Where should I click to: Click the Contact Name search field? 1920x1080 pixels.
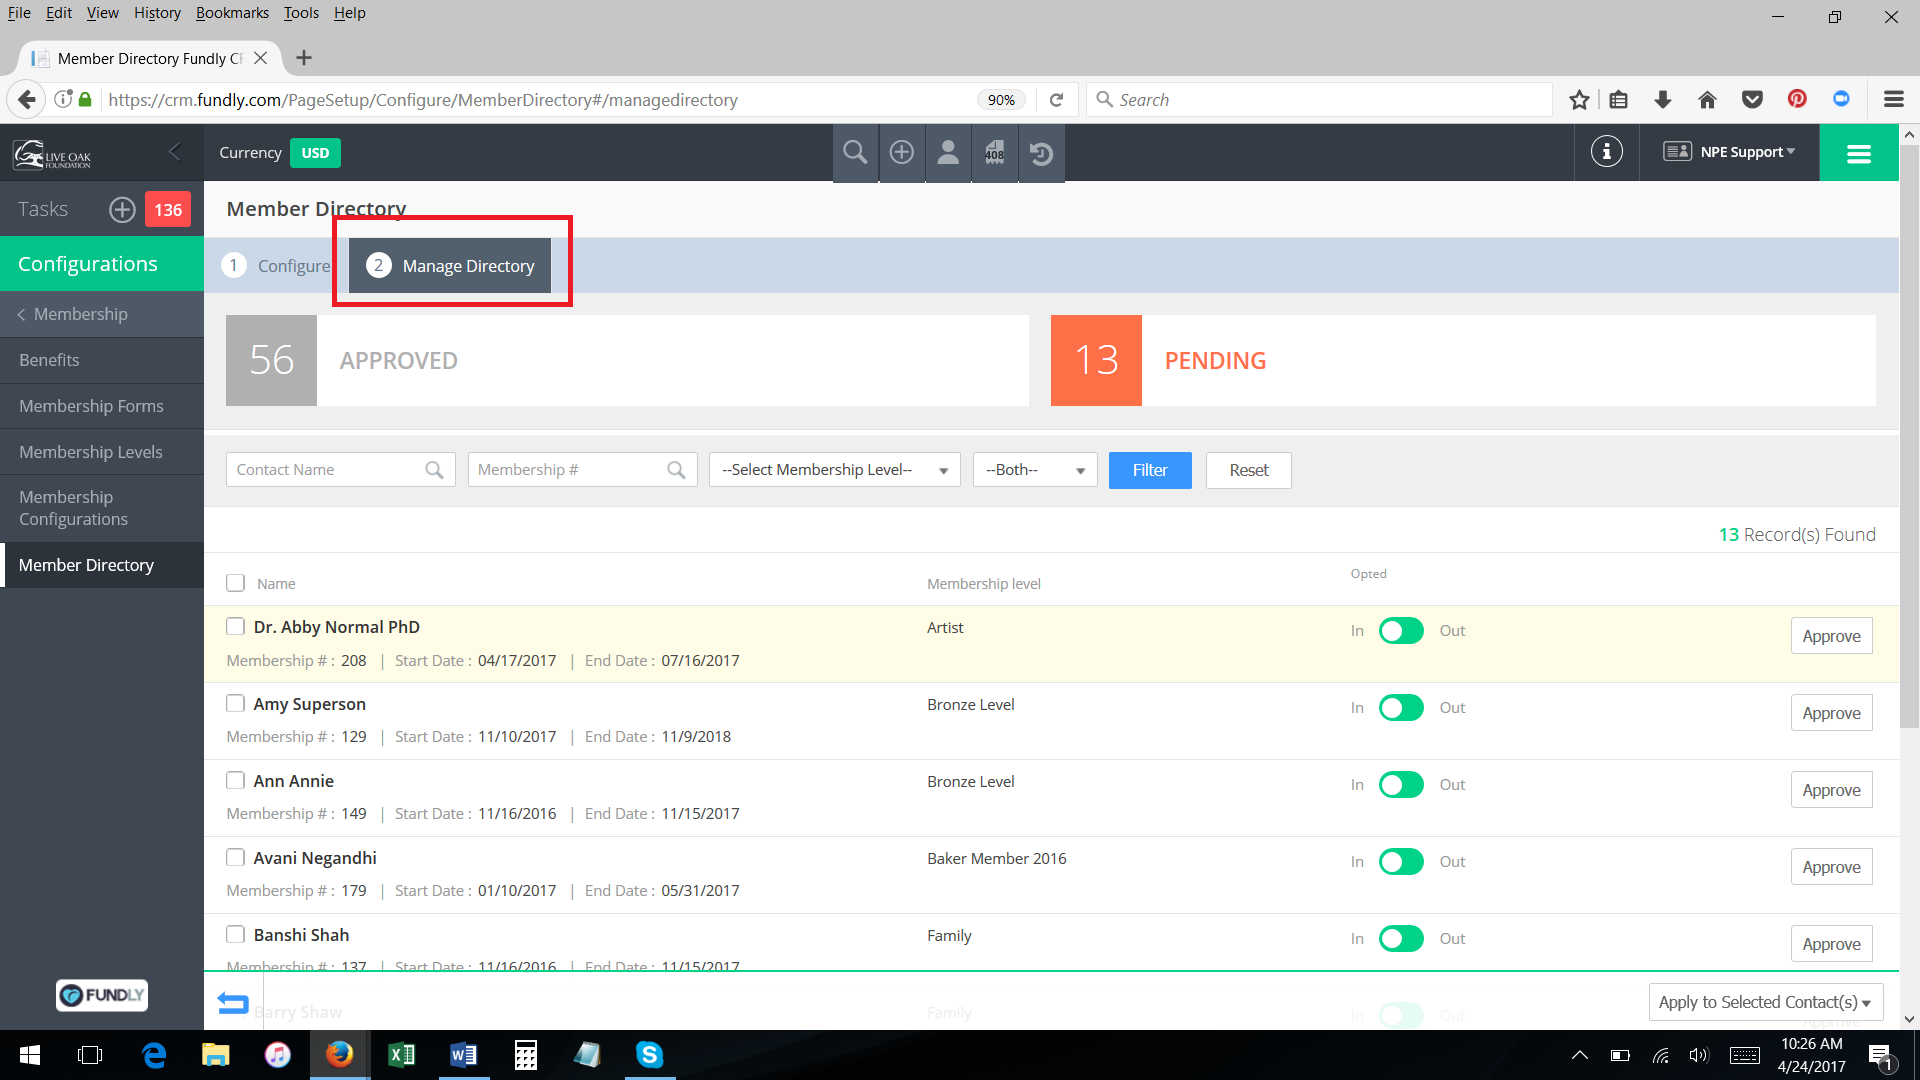pos(340,470)
